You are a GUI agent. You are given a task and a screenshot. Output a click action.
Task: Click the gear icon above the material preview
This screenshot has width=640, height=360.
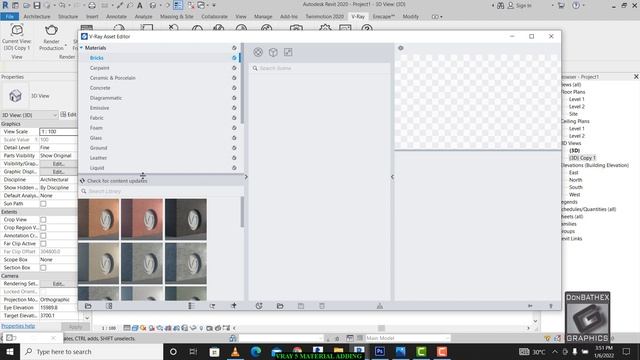click(401, 48)
